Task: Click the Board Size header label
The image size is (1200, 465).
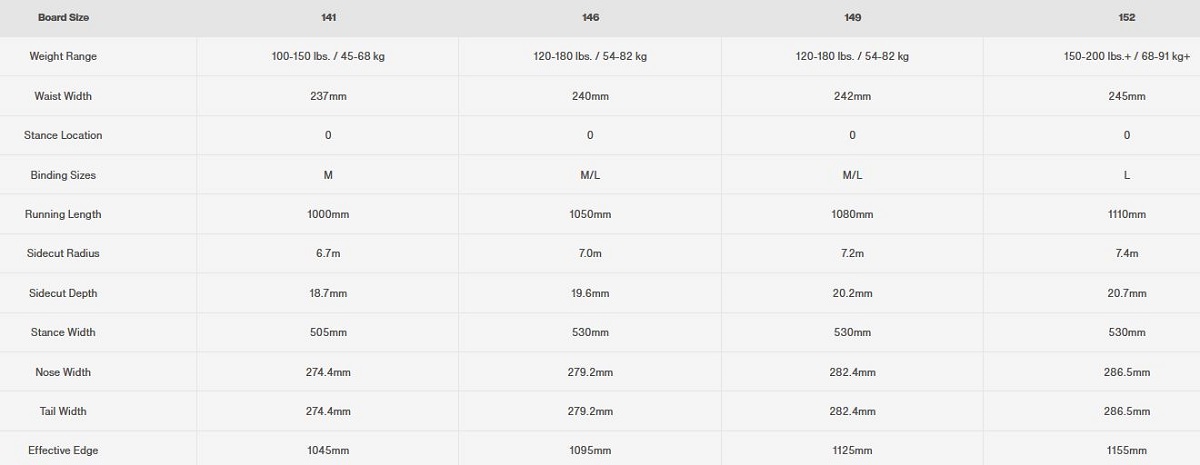Action: pyautogui.click(x=64, y=18)
